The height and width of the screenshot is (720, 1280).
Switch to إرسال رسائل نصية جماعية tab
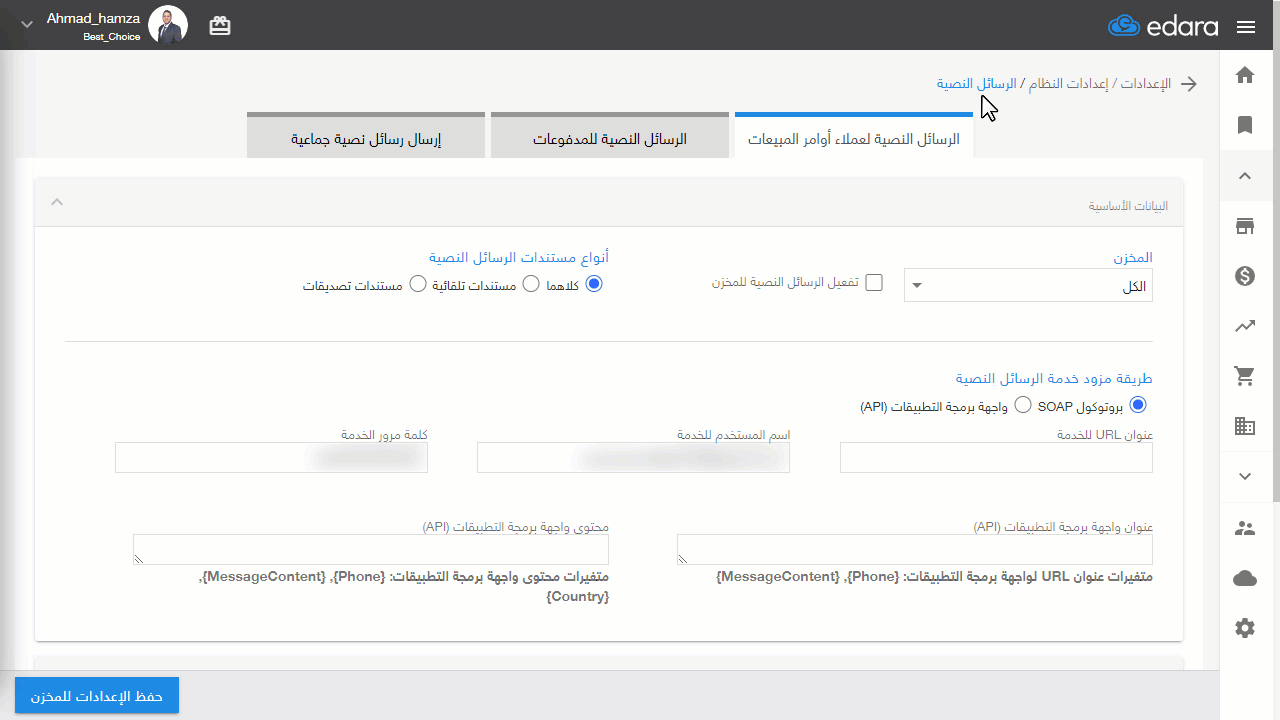tap(366, 137)
